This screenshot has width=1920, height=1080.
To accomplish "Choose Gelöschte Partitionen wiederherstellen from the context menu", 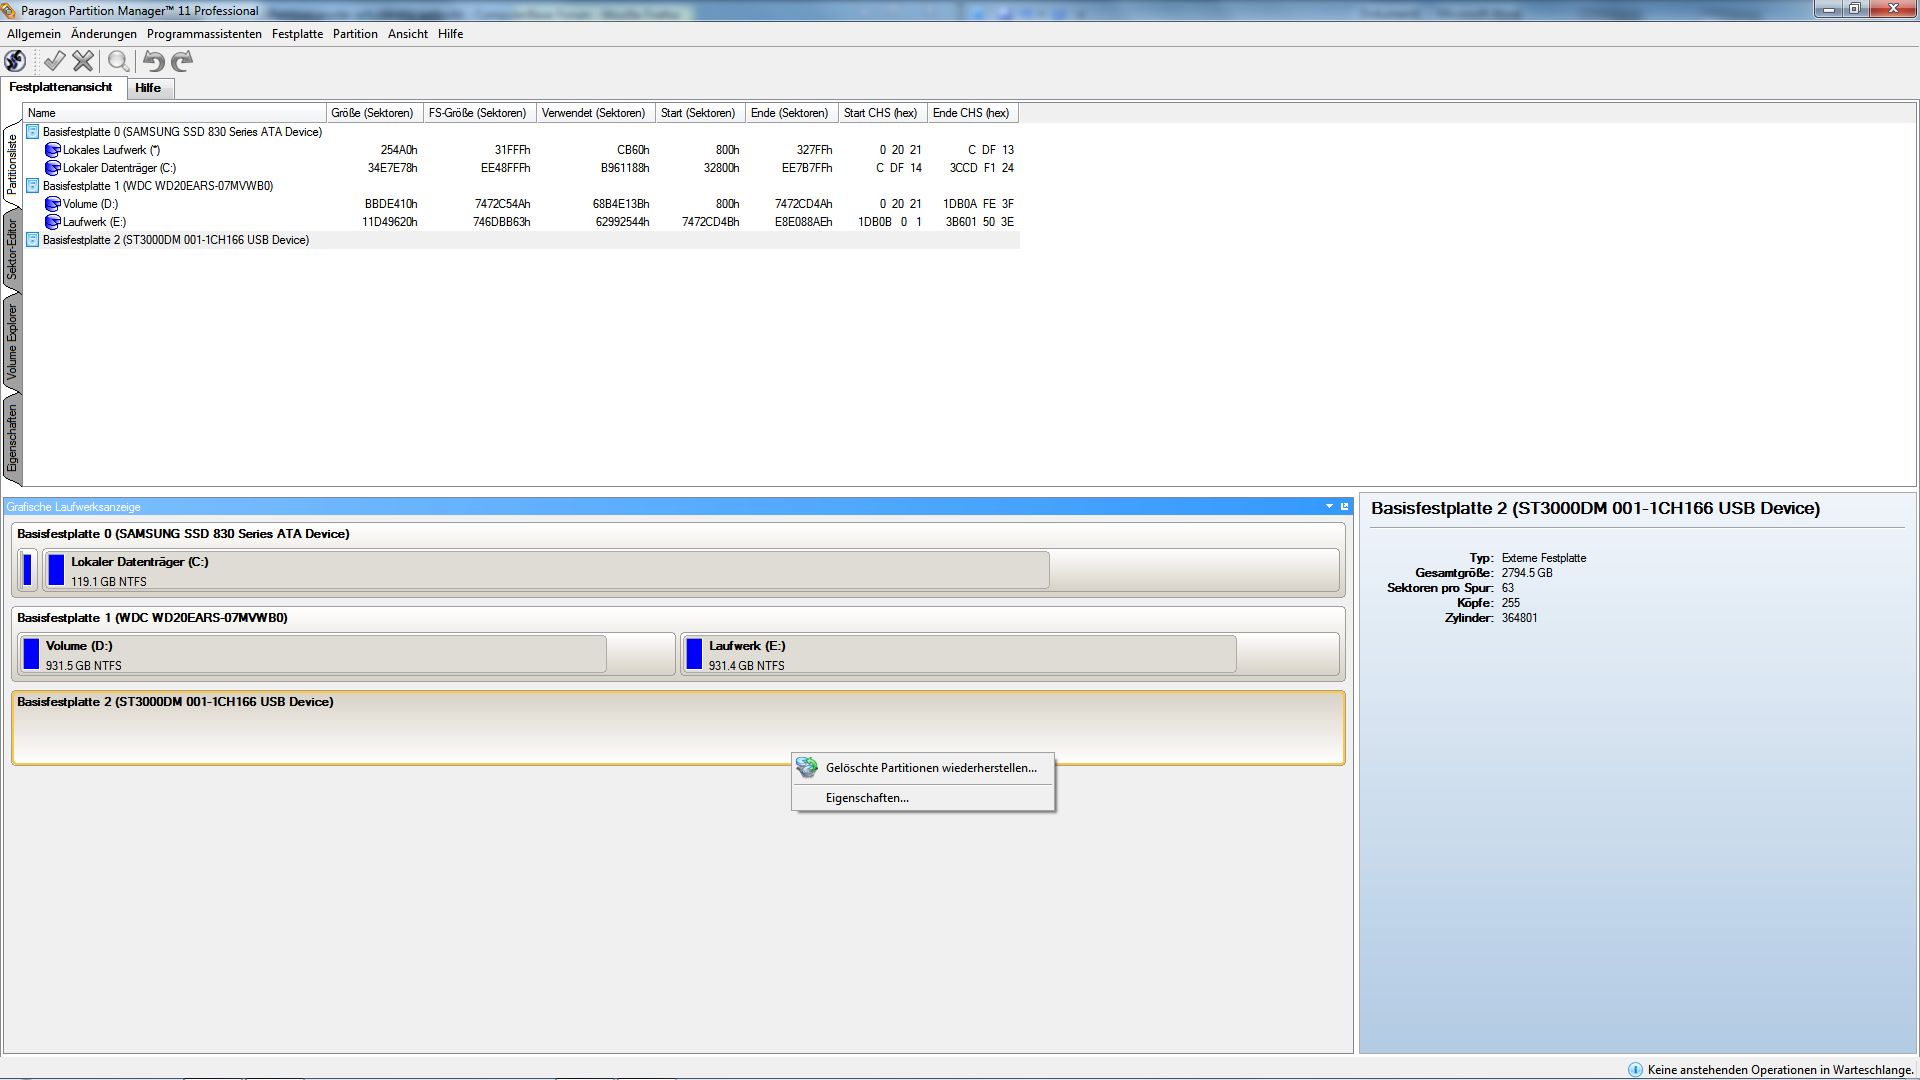I will click(930, 768).
